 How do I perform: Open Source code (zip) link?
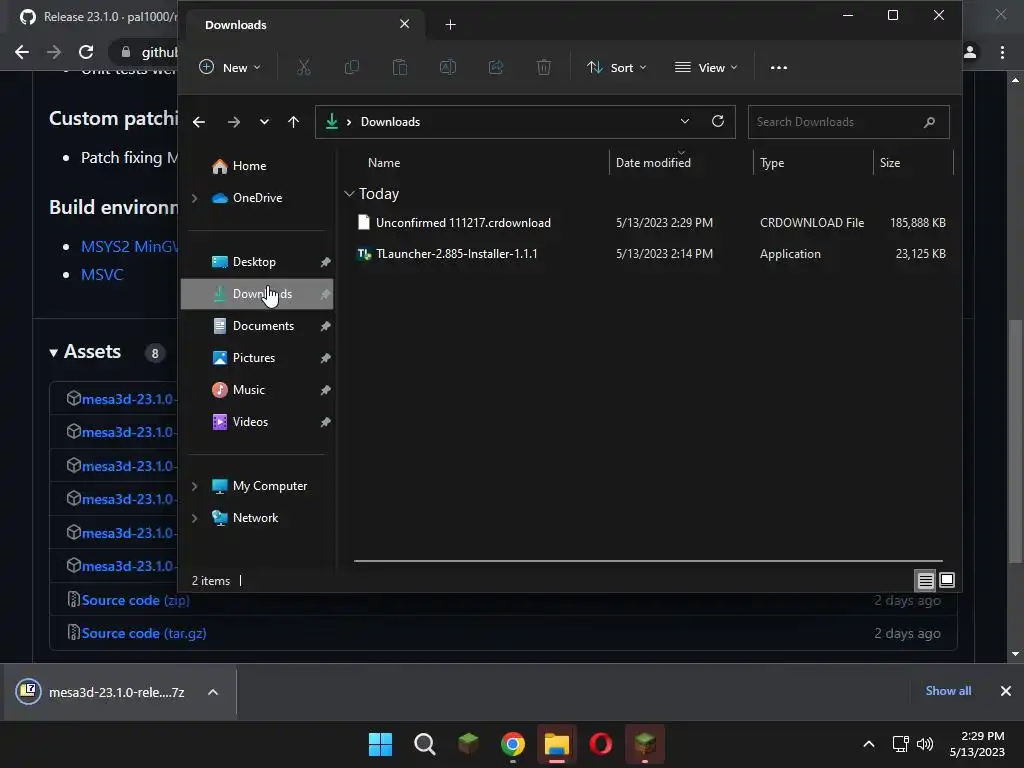135,600
